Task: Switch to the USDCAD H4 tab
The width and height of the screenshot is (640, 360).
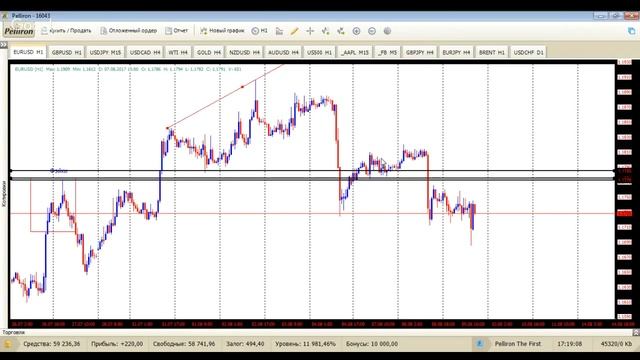Action: tap(145, 53)
